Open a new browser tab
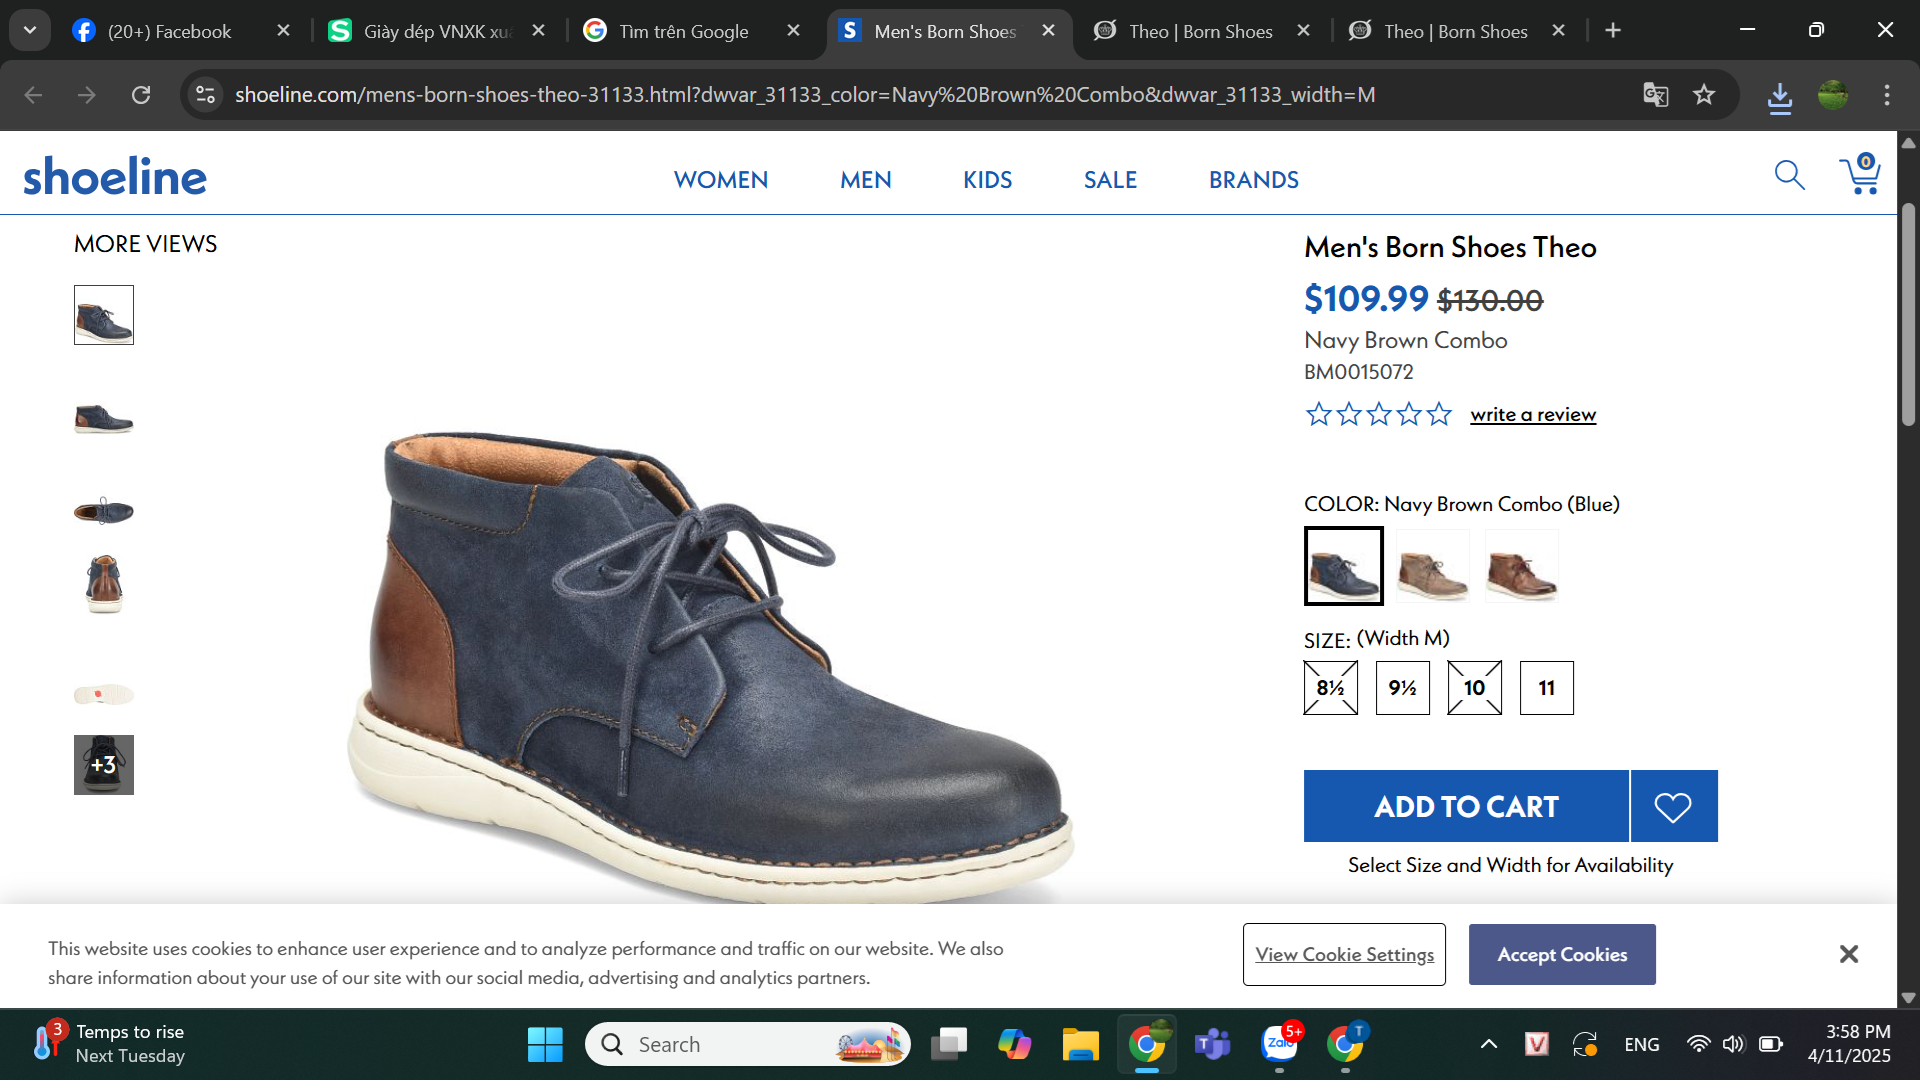 point(1613,31)
